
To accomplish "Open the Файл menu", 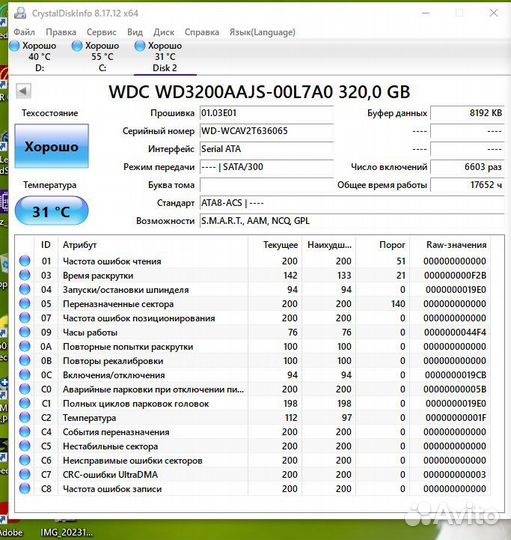I will 24,32.
